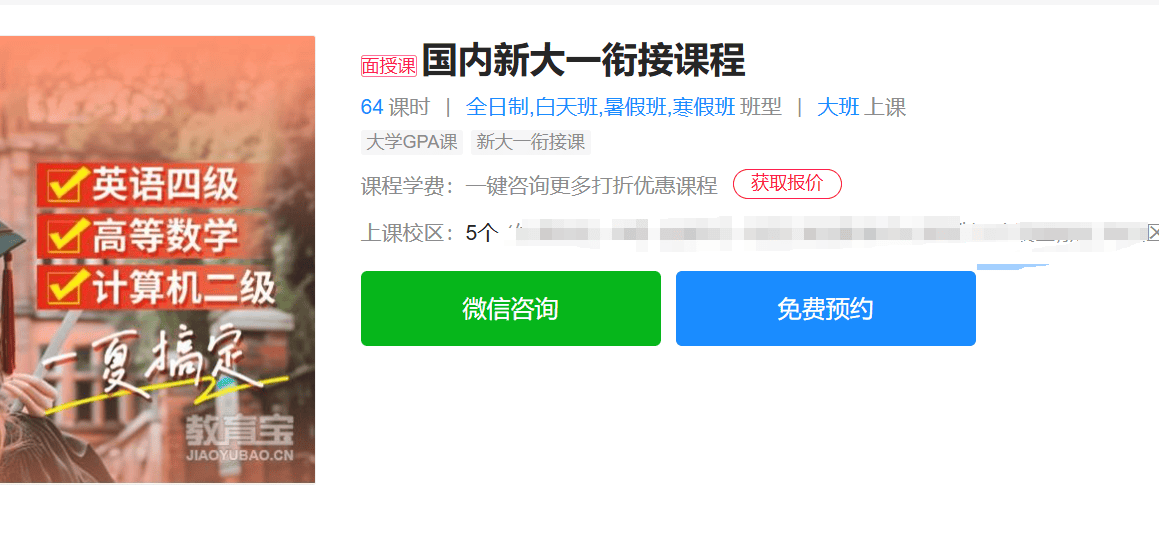Click the checkmark icon beside 高等数学
The width and height of the screenshot is (1159, 538).
[64, 236]
